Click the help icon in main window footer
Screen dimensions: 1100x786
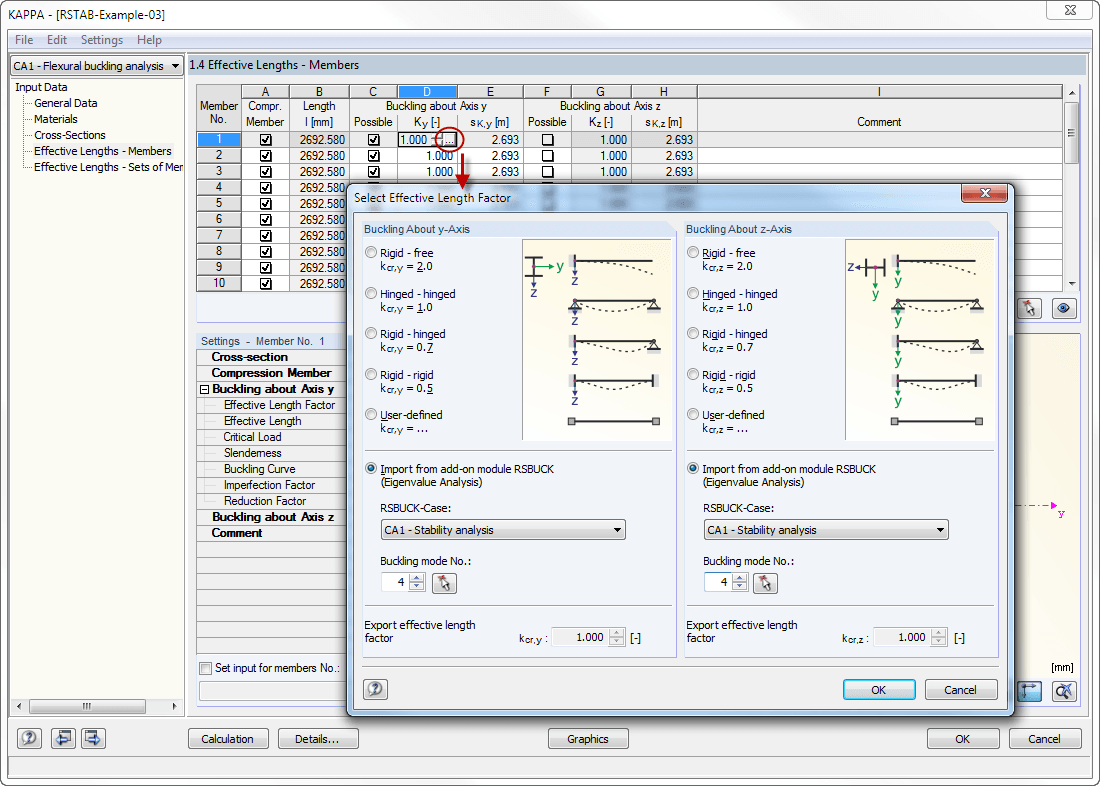[30, 739]
